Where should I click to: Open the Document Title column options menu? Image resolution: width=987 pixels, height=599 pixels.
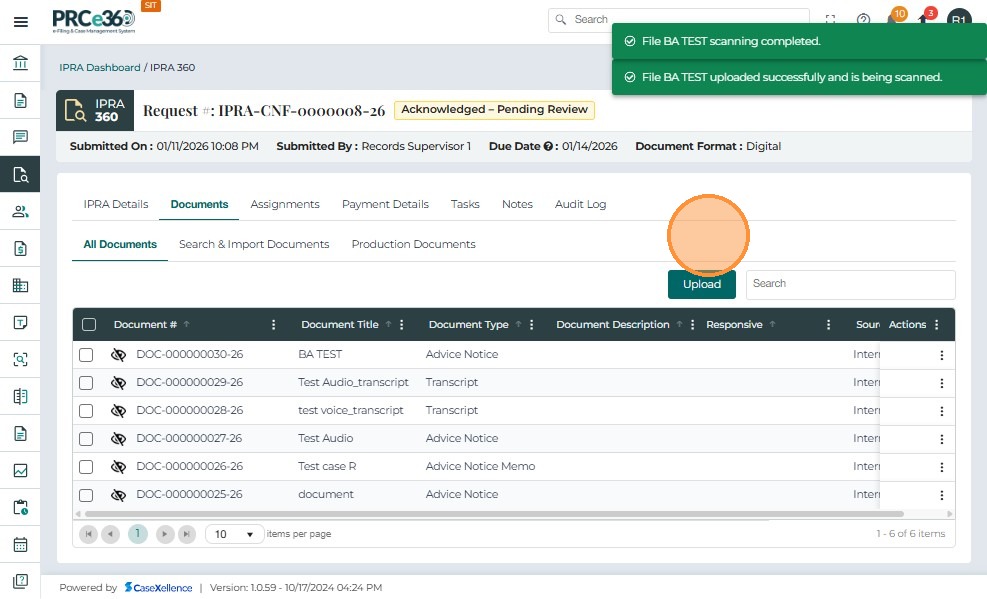click(402, 325)
